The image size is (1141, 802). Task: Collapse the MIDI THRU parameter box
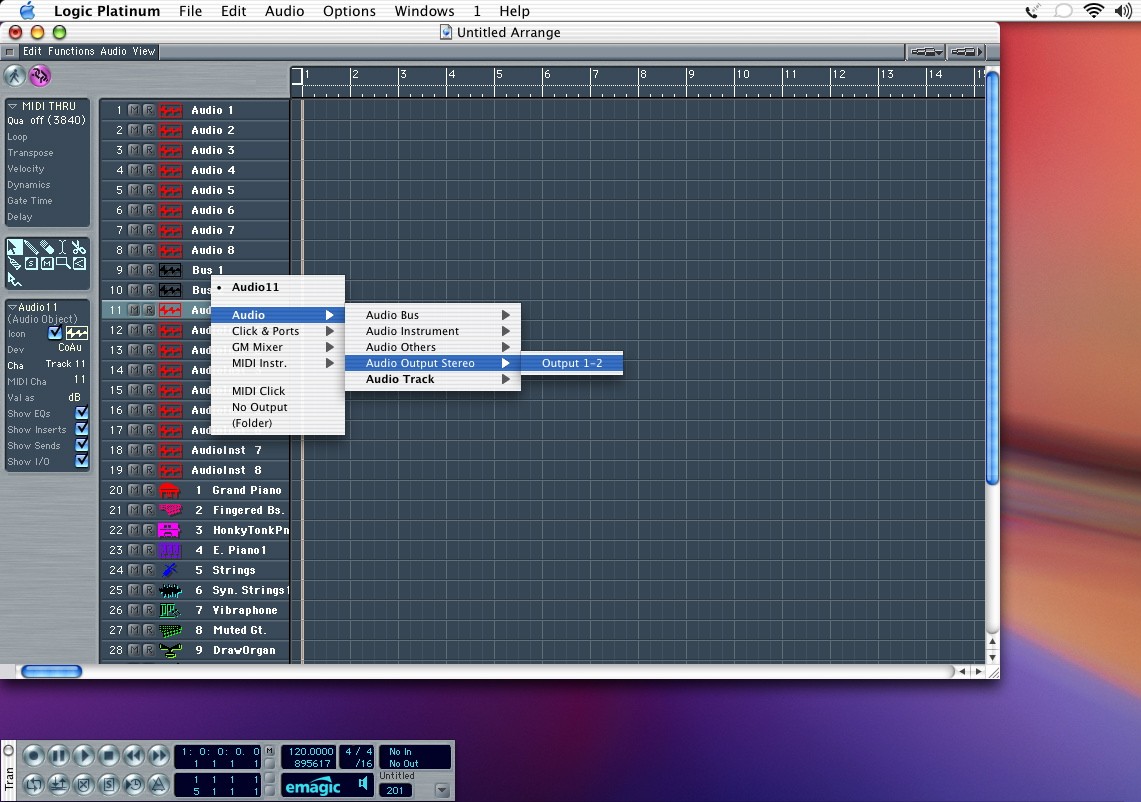(x=13, y=106)
